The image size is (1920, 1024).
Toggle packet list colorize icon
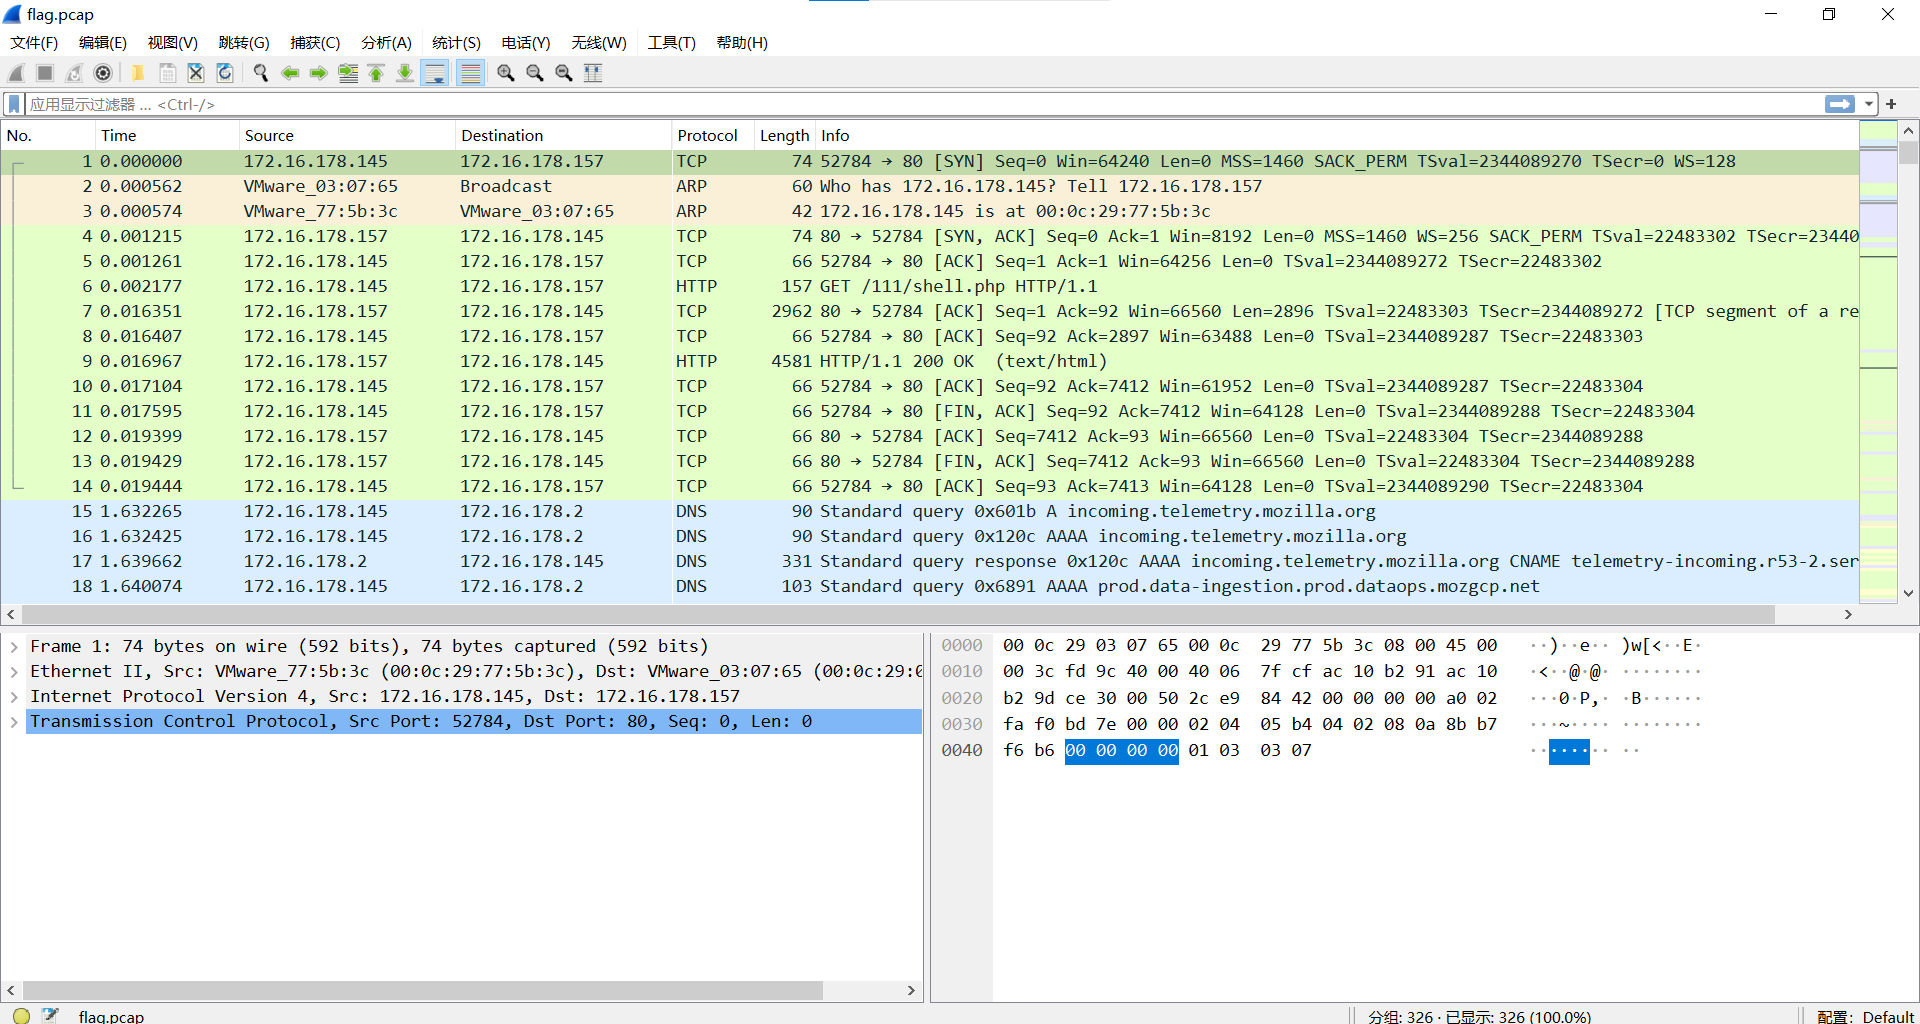(470, 73)
